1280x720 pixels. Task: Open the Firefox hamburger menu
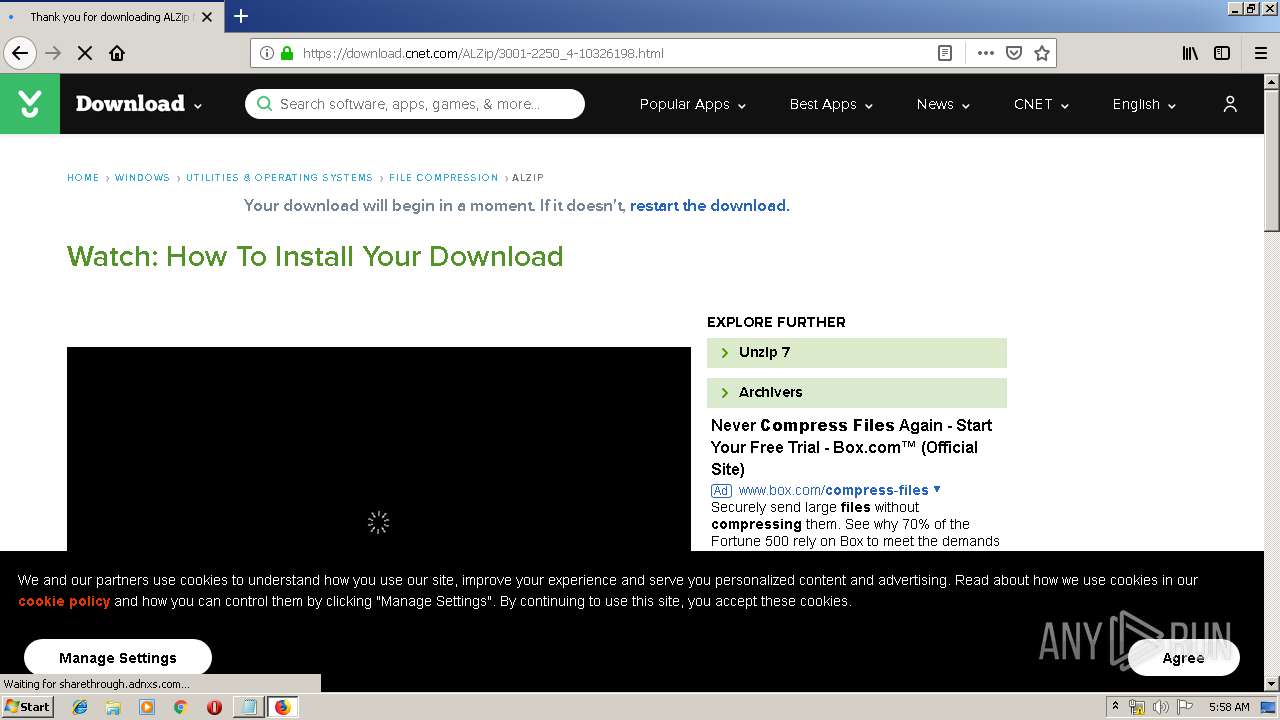point(1260,53)
